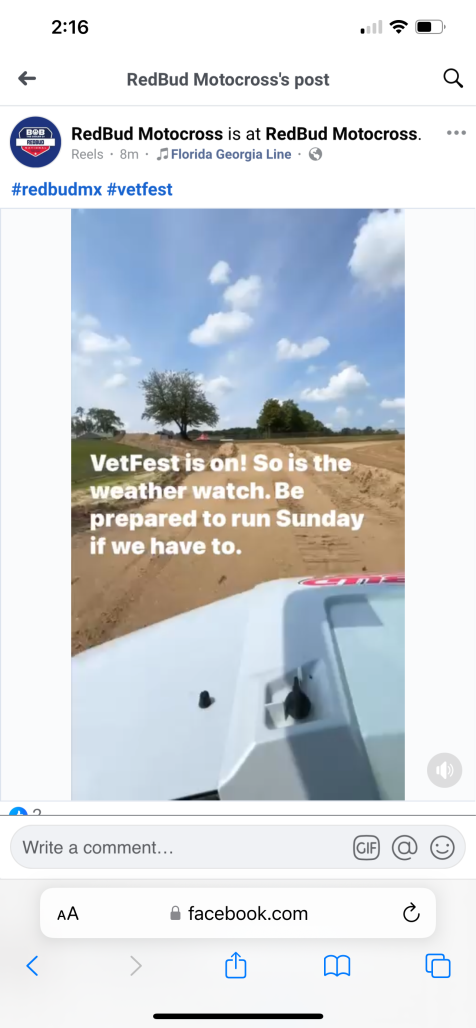Viewport: 476px width, 1028px height.
Task: Open search with the magnifying glass icon
Action: pos(453,79)
